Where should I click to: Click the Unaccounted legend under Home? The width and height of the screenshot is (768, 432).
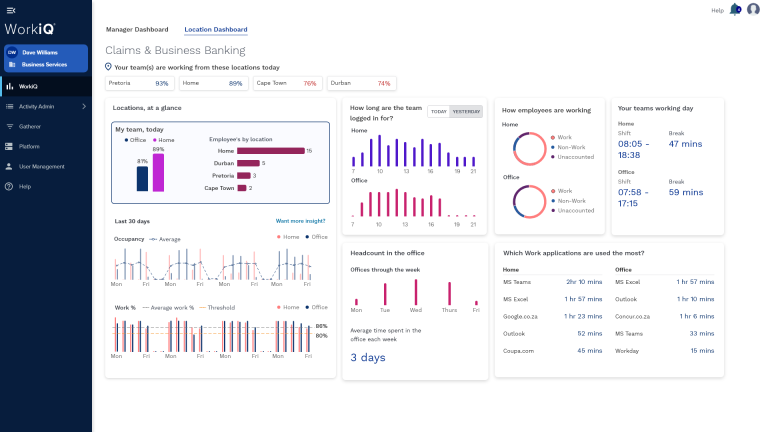[573, 157]
